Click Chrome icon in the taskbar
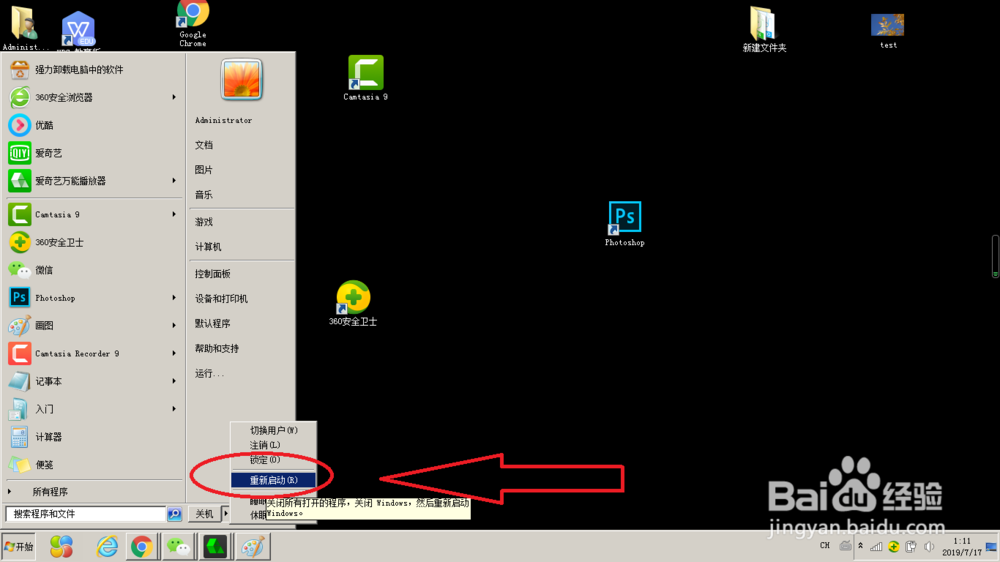1000x562 pixels. (142, 547)
